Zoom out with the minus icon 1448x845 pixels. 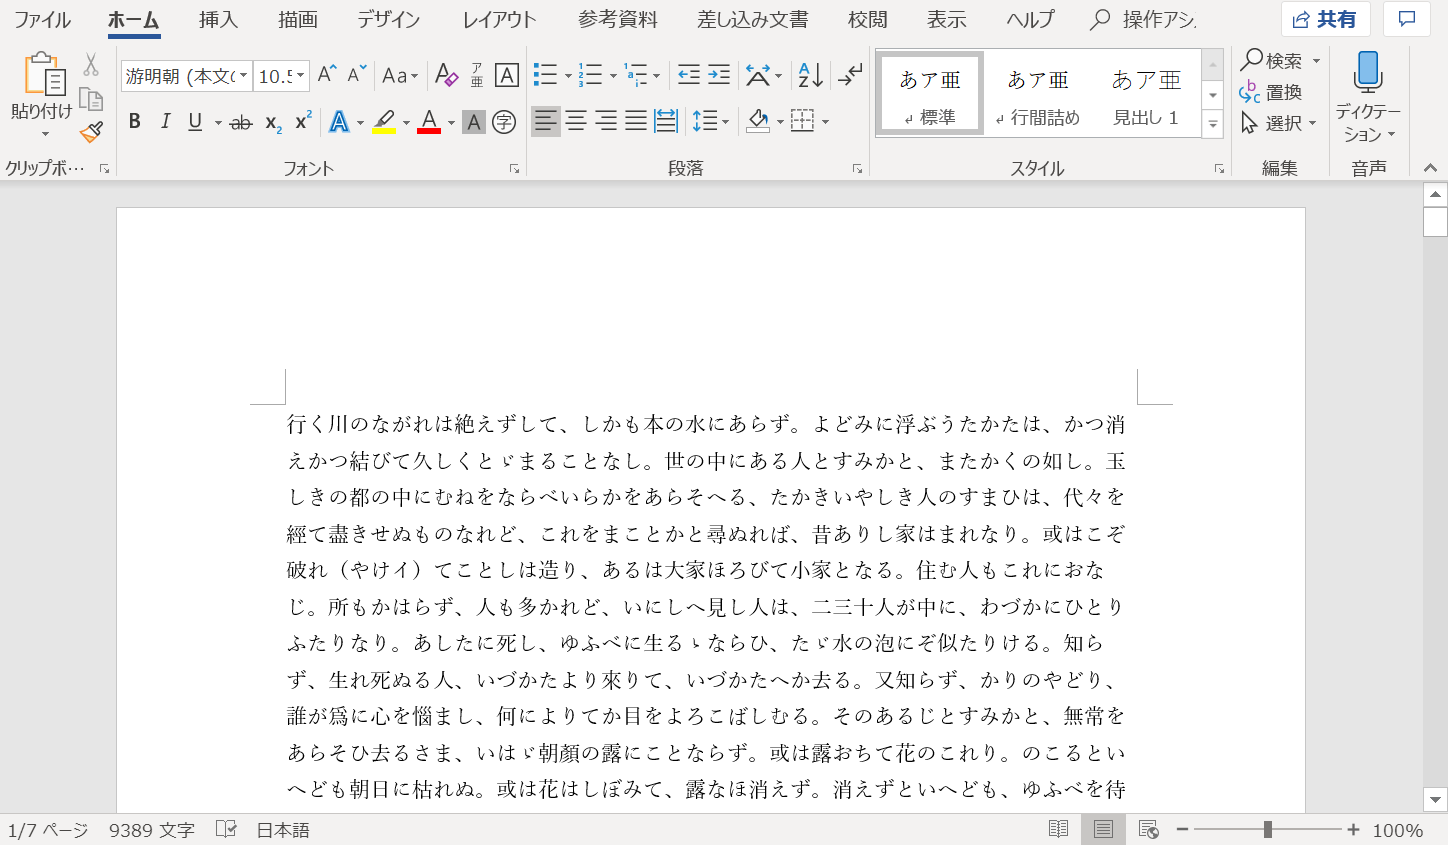click(1182, 829)
